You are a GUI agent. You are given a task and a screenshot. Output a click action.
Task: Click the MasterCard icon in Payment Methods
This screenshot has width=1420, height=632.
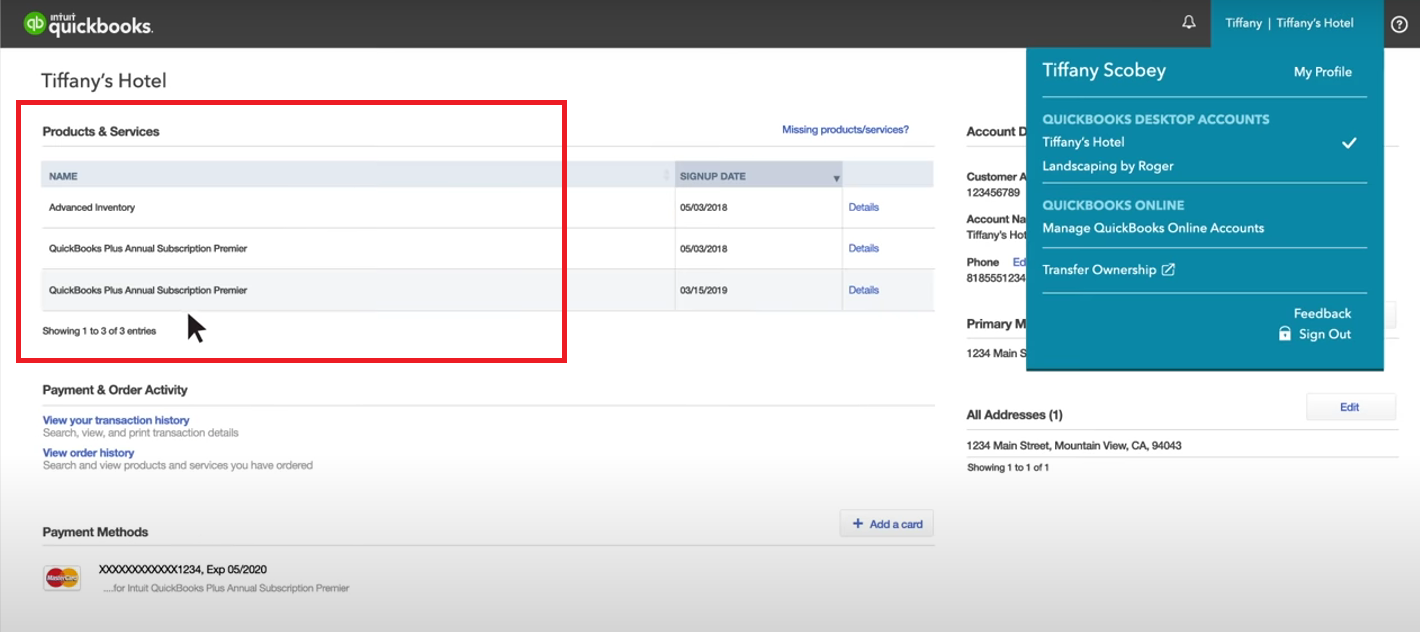point(62,577)
